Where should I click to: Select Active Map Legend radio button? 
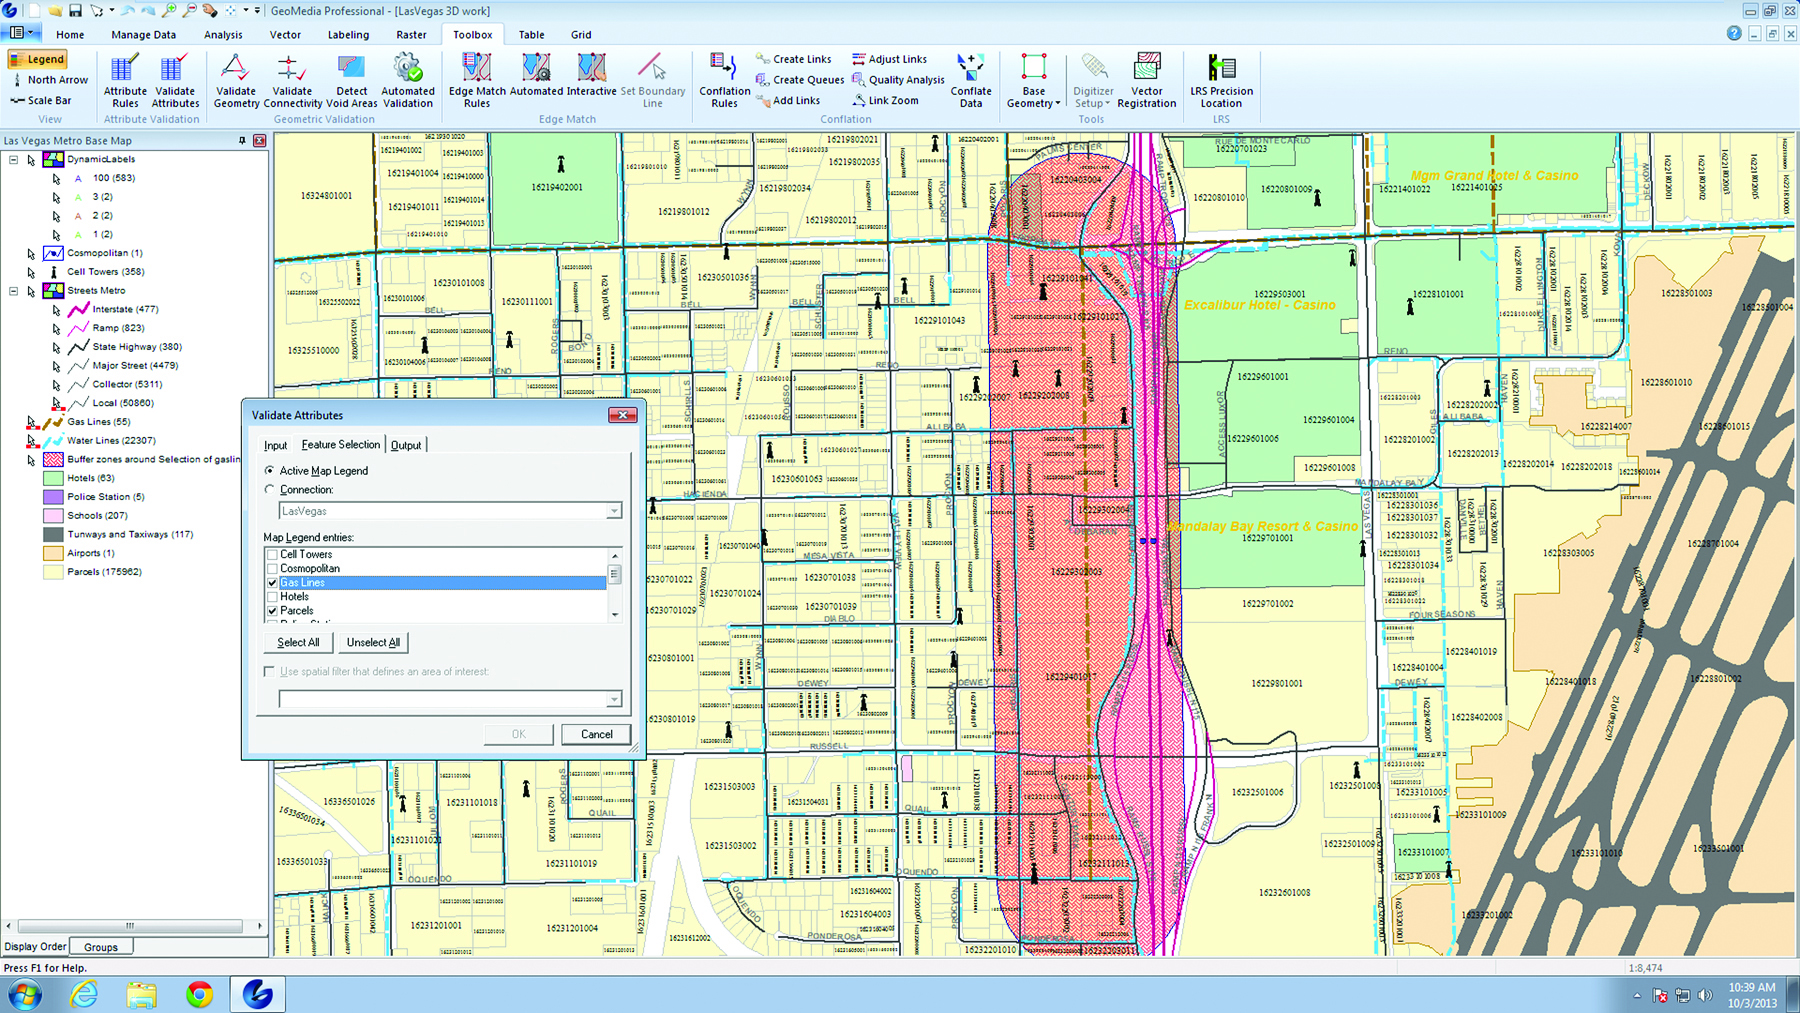tap(269, 470)
